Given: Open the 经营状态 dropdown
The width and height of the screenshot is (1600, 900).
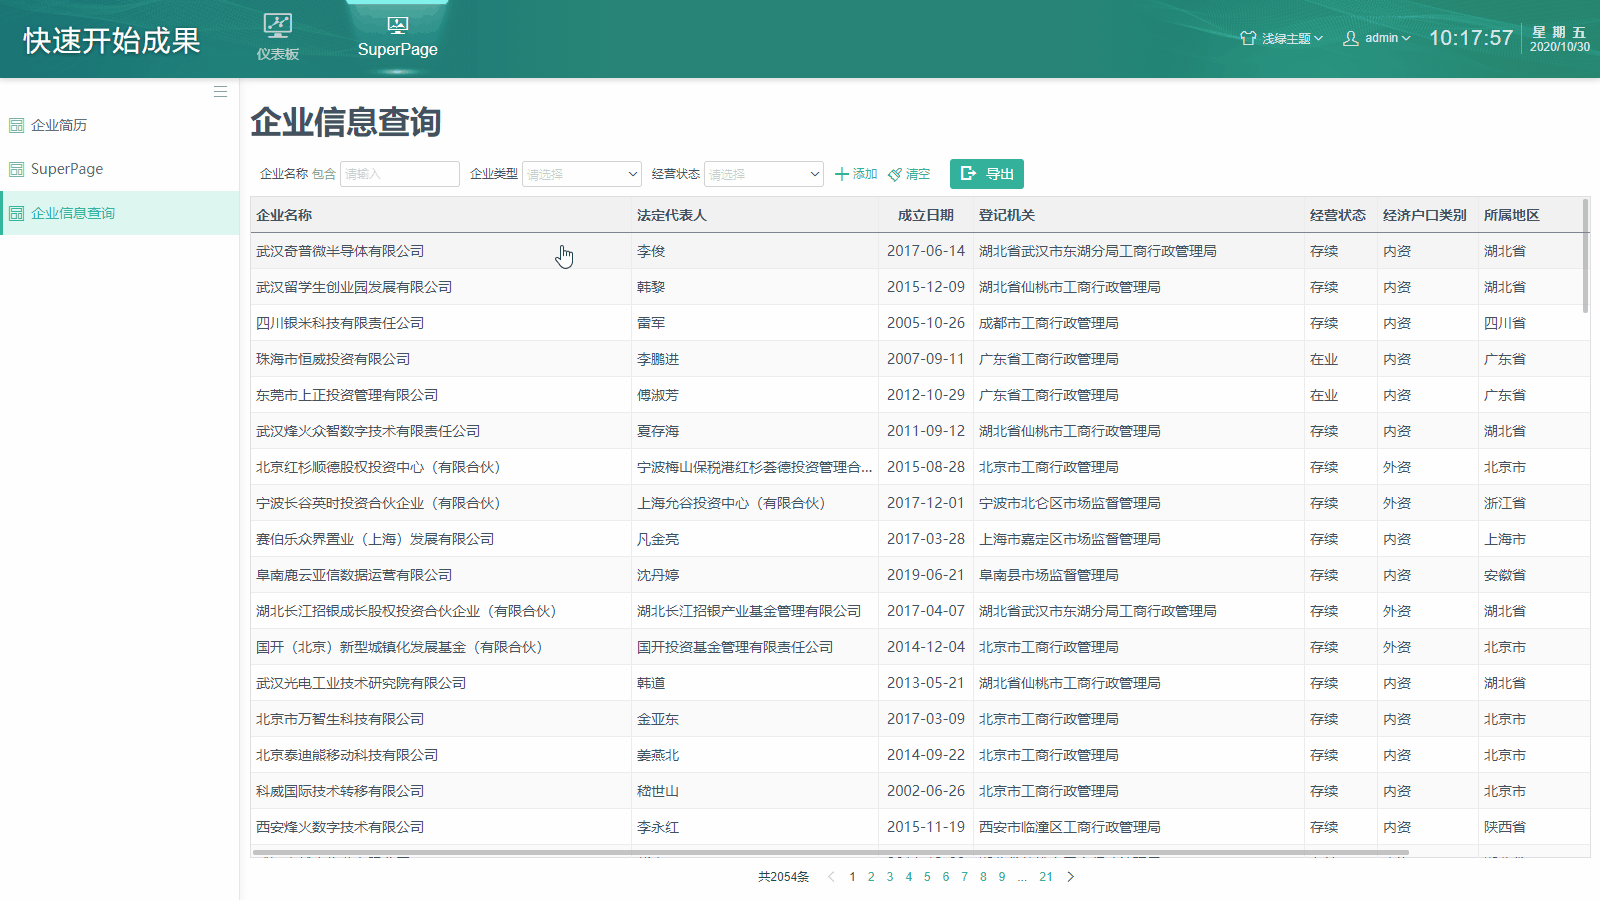Looking at the screenshot, I should tap(763, 173).
